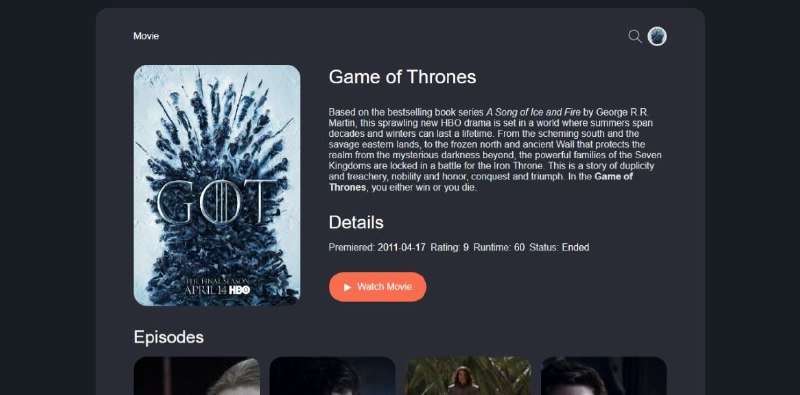Select the second episode thumbnail
Image resolution: width=800 pixels, height=395 pixels.
click(333, 376)
